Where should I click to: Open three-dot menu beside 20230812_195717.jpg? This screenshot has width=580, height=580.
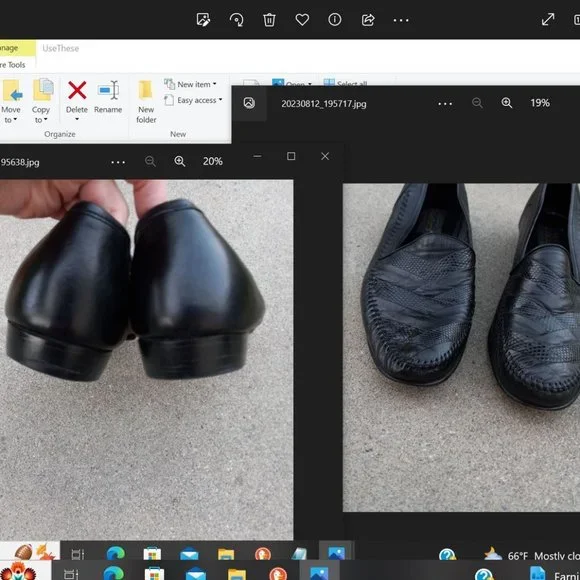click(445, 104)
